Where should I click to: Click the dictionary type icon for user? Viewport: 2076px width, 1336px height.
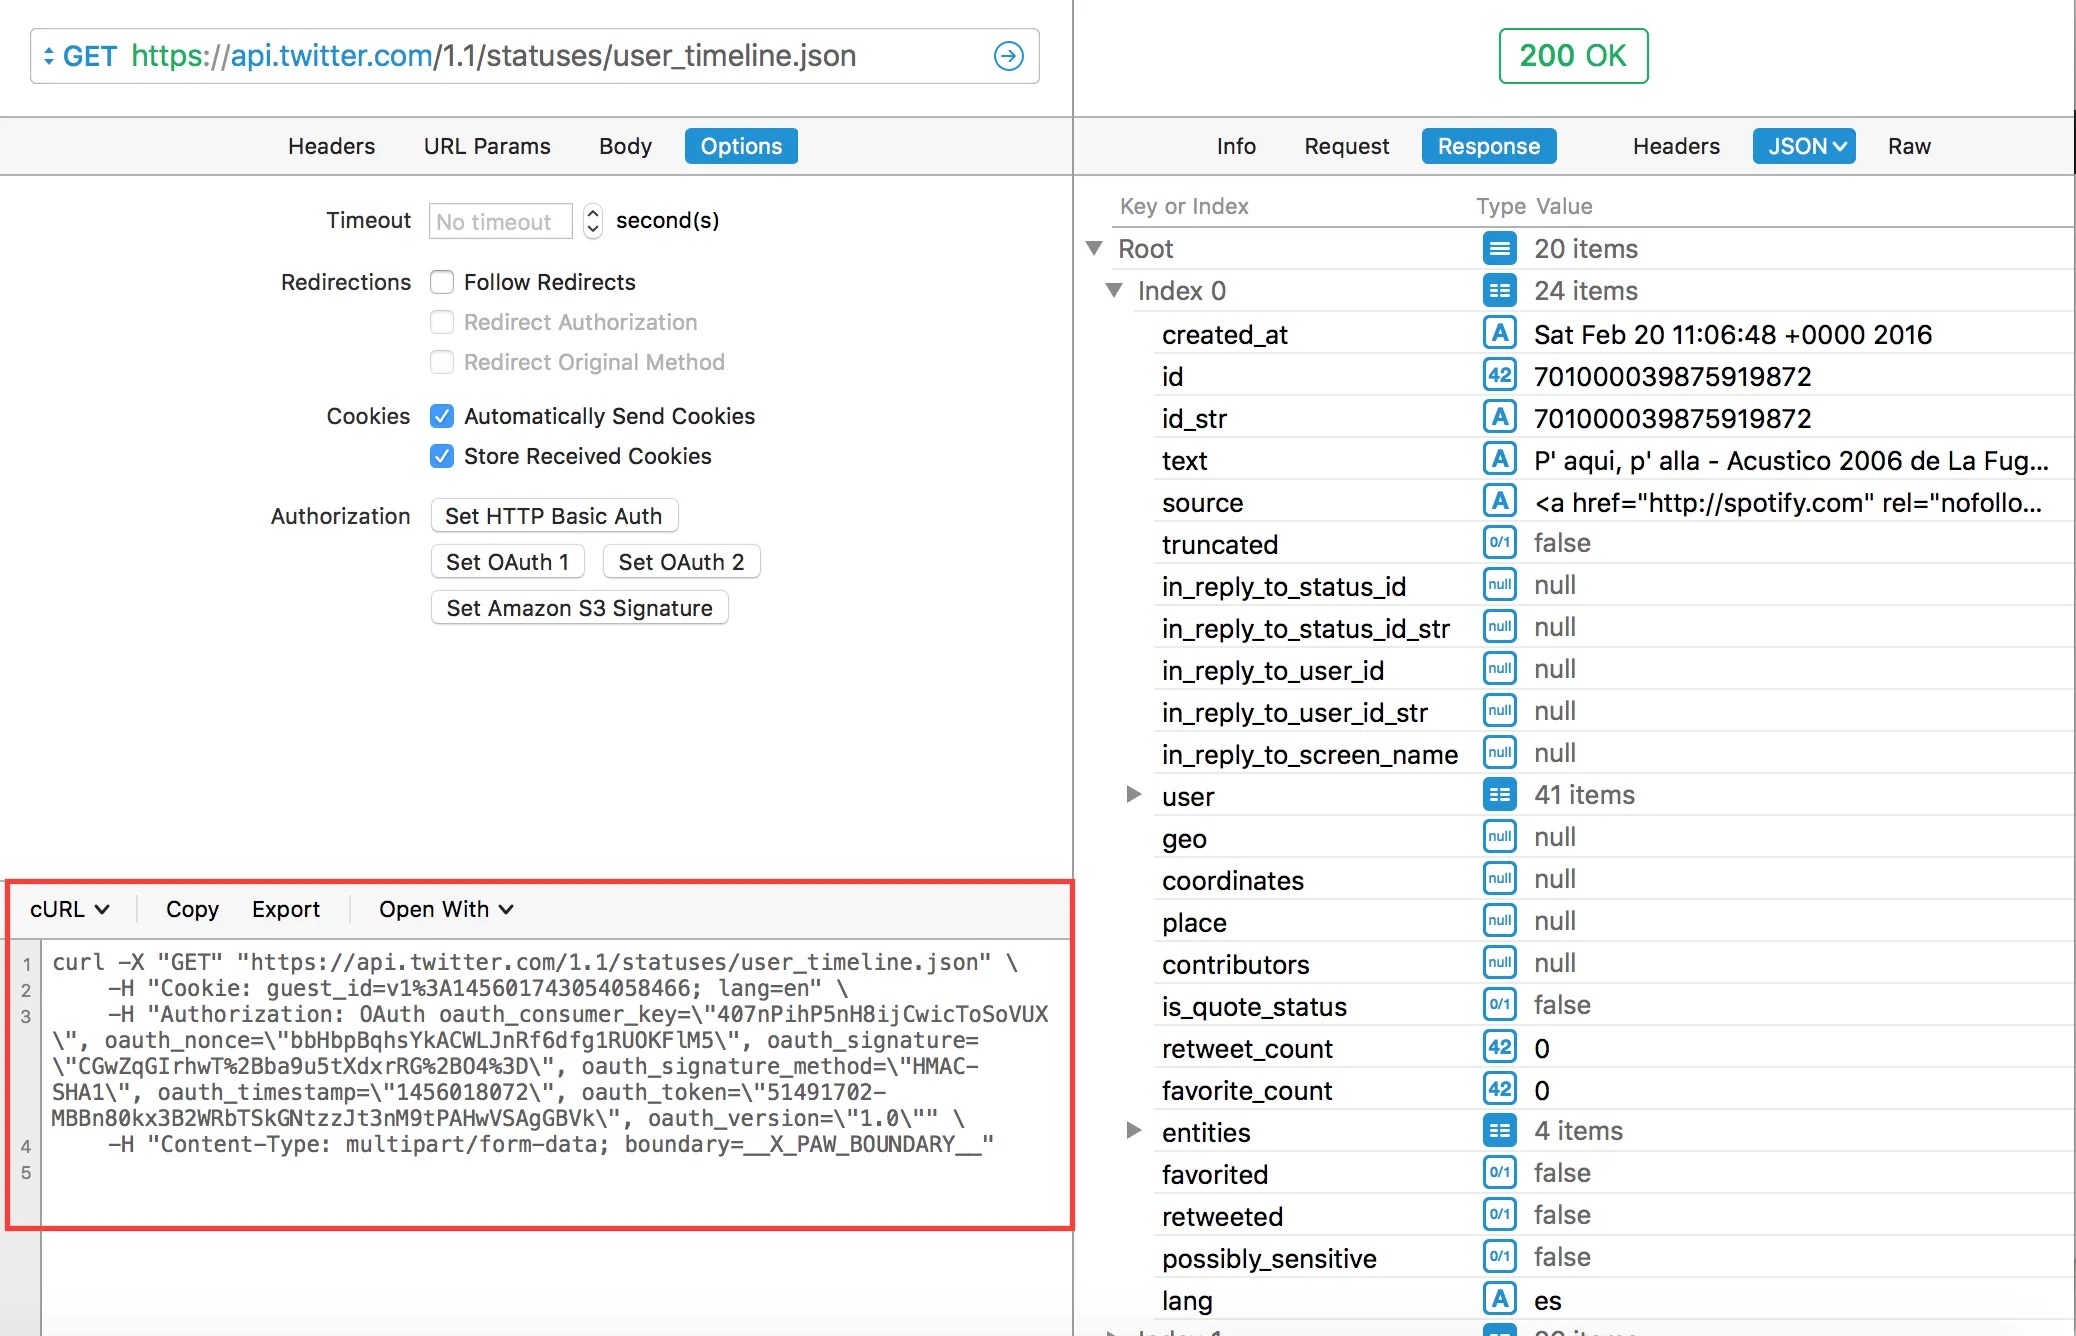1499,795
